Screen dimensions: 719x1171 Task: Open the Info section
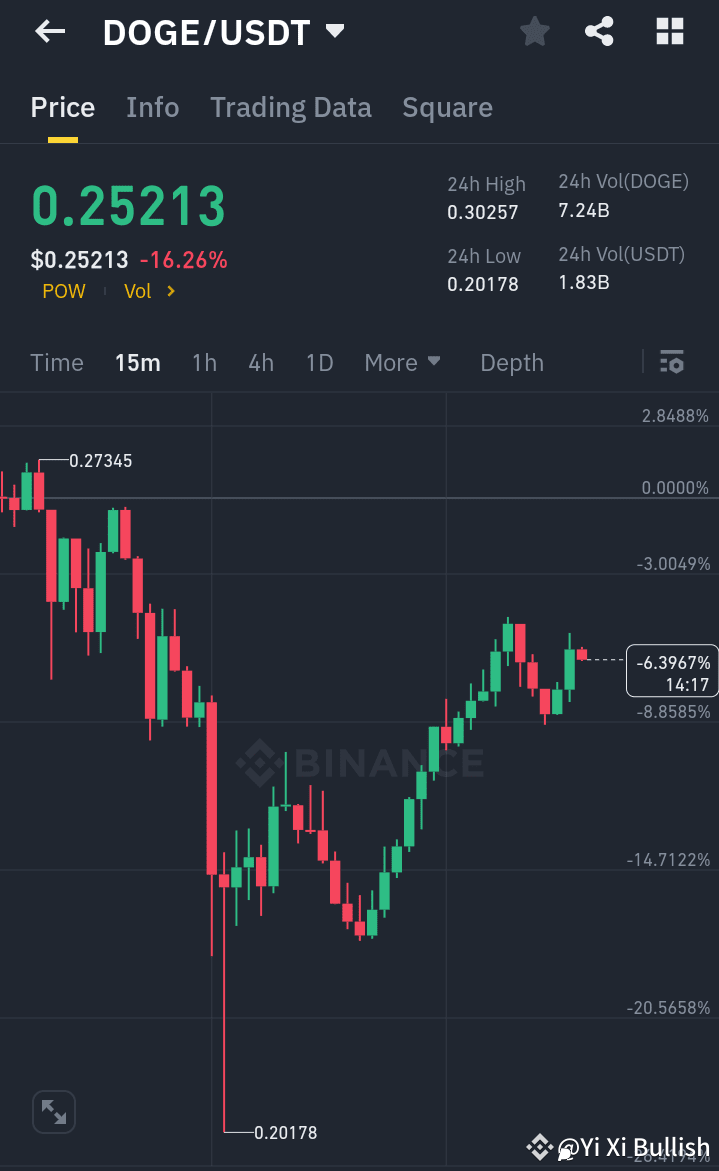(x=152, y=107)
